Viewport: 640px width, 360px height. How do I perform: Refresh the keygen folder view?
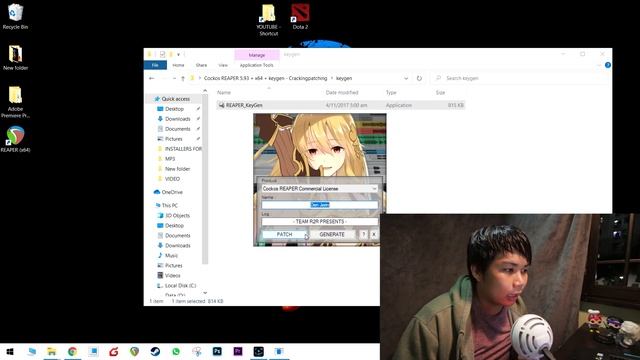click(419, 78)
